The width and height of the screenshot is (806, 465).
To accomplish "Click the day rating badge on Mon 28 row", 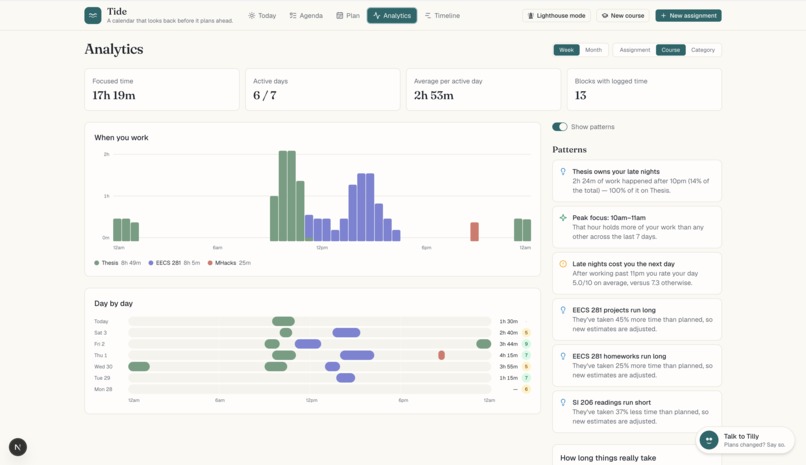I will (x=526, y=389).
